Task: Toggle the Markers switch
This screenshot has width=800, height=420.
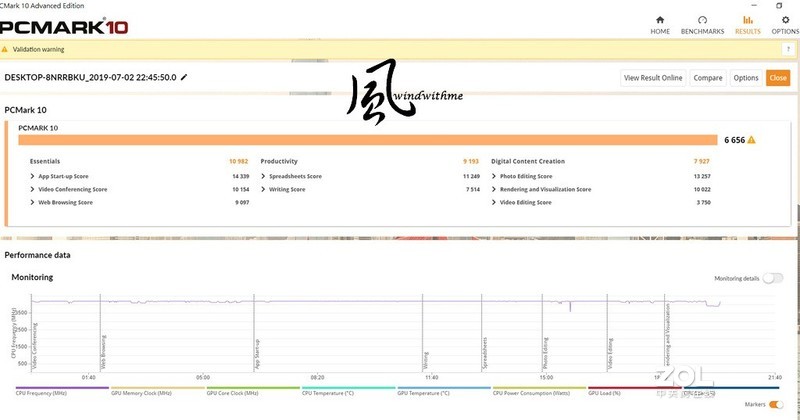Action: tap(776, 405)
